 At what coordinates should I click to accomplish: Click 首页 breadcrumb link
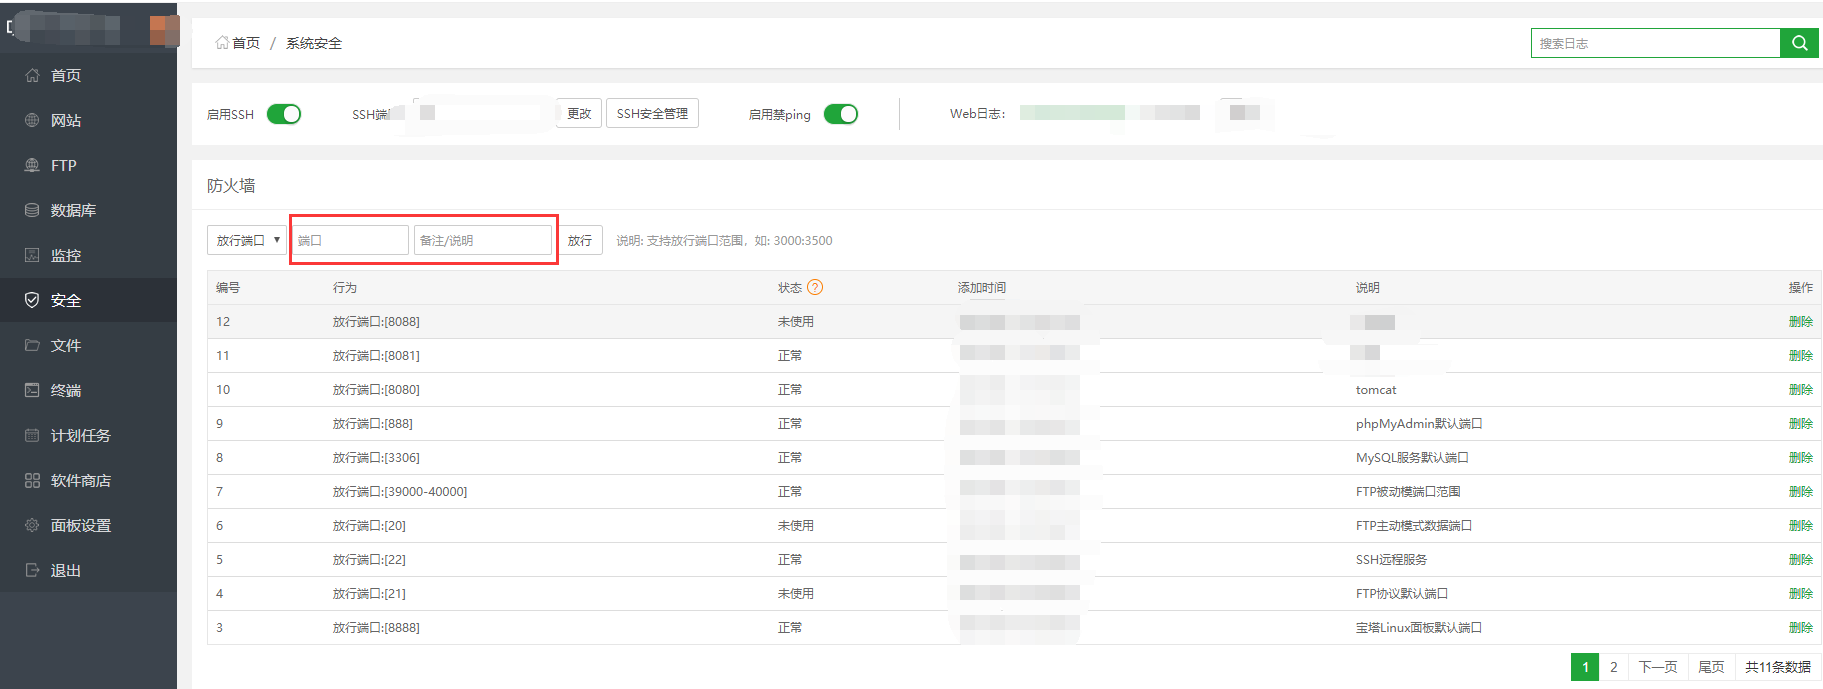pos(246,43)
